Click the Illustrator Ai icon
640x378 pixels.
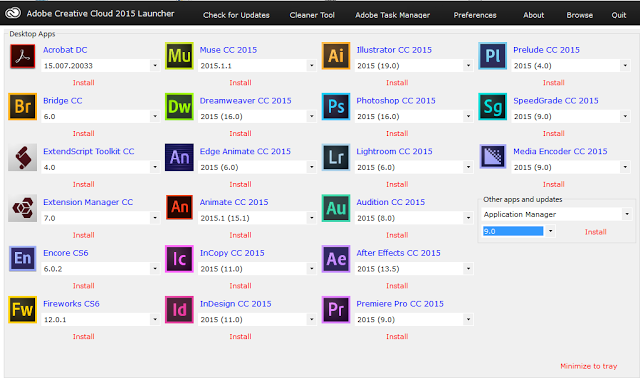pyautogui.click(x=336, y=56)
